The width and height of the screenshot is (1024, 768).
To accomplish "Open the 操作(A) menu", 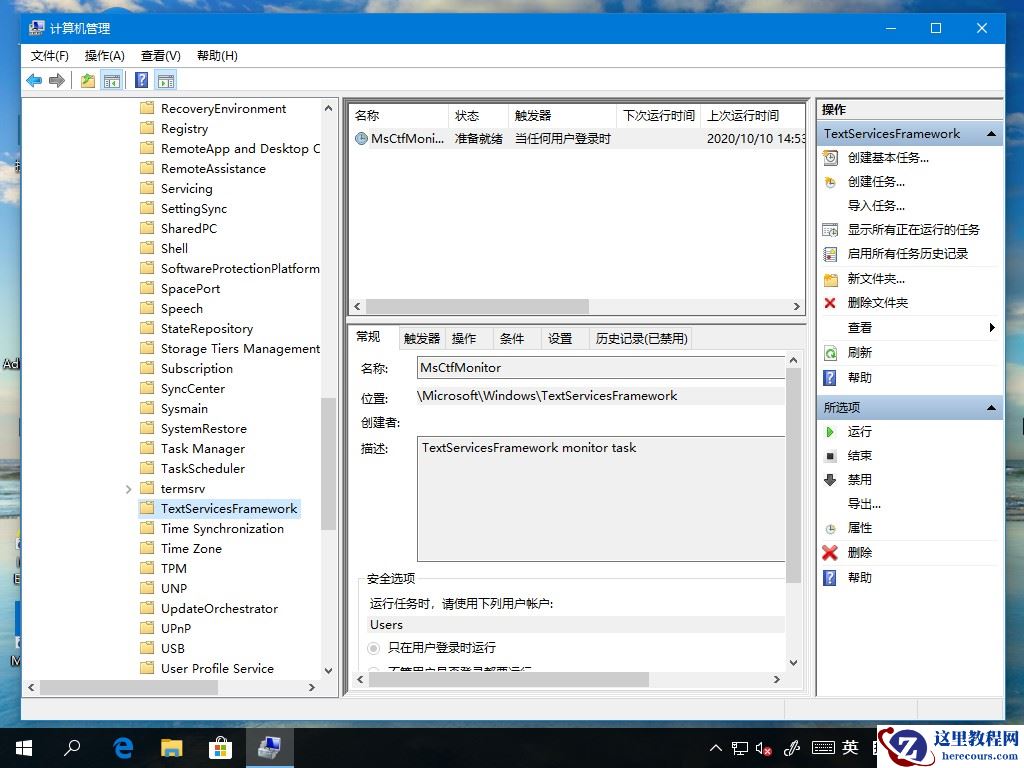I will [x=104, y=56].
